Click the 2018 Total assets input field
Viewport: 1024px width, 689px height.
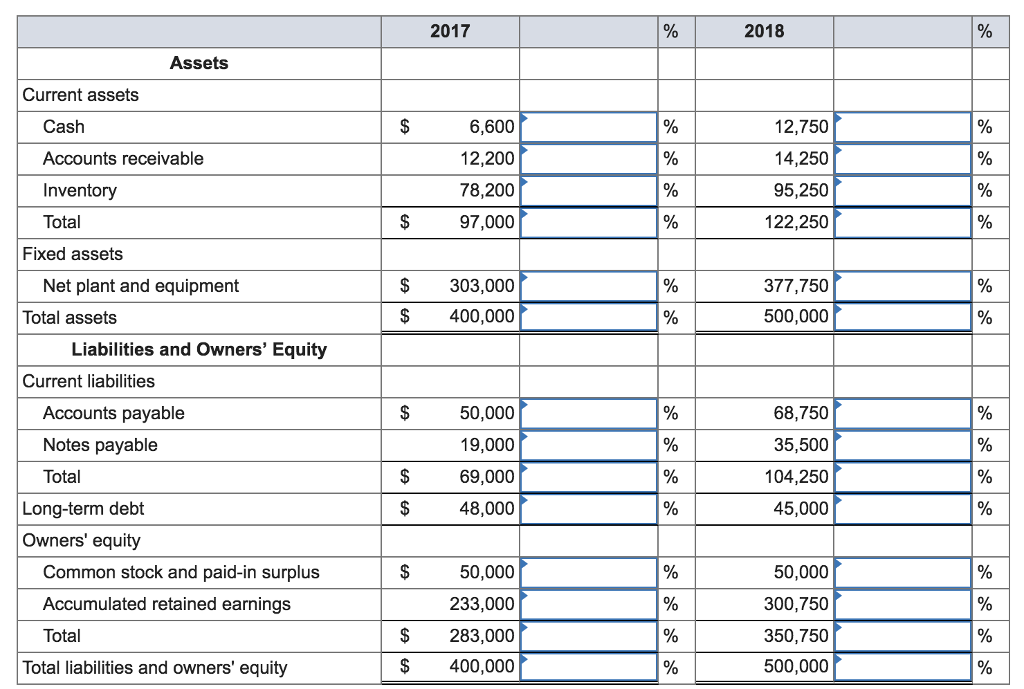click(903, 317)
